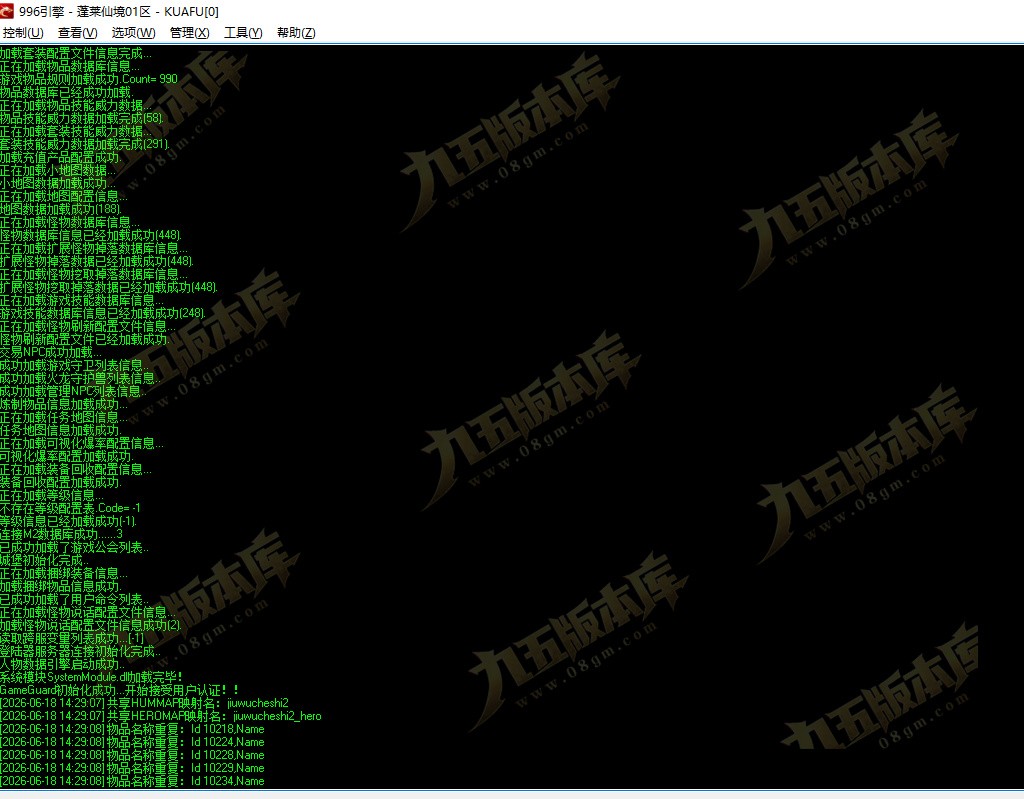The width and height of the screenshot is (1024, 799).
Task: Select log line 物品名称重复 Id 10228
Action: coord(133,755)
